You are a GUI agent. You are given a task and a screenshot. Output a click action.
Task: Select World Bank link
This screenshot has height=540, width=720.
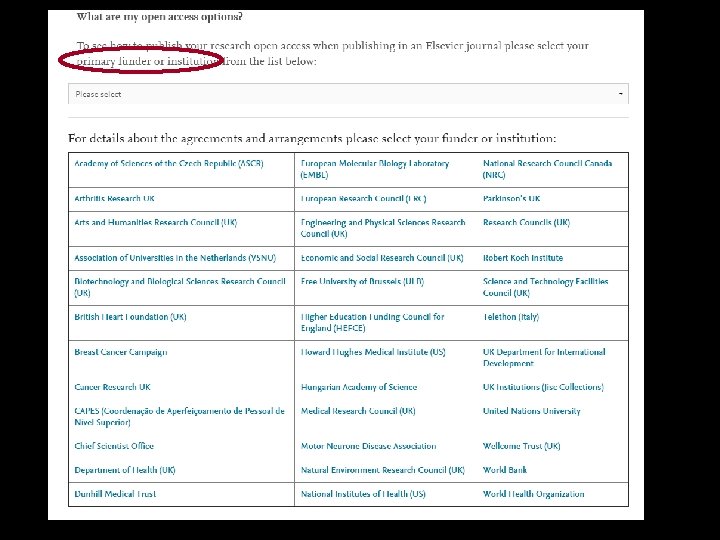(505, 470)
